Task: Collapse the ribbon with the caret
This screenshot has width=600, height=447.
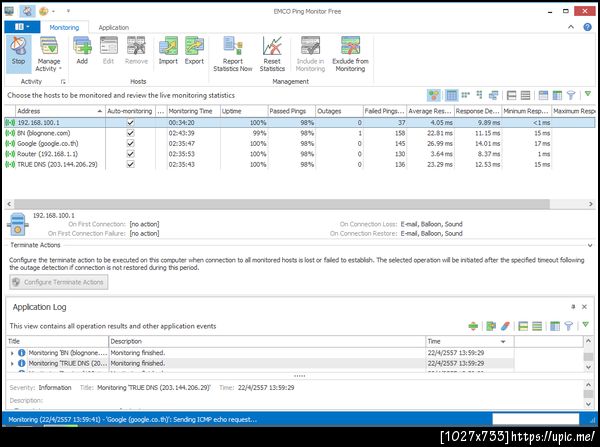Action: point(571,27)
